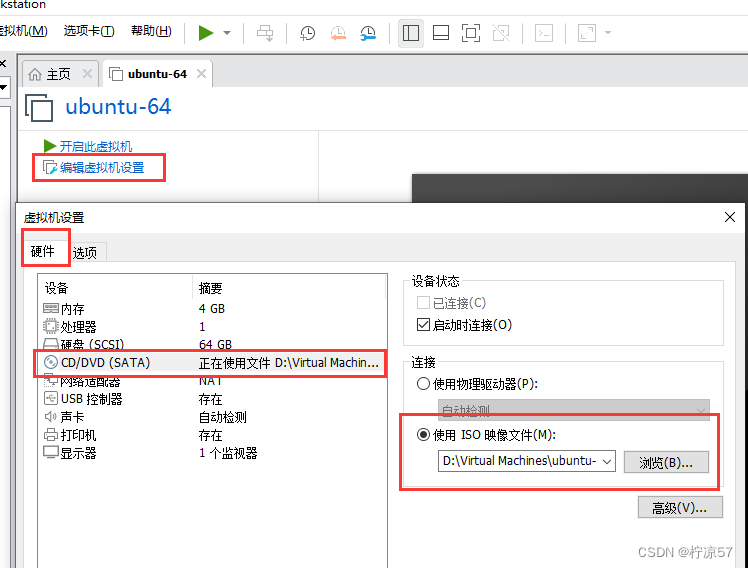Select the 显示器 device row

pos(212,453)
